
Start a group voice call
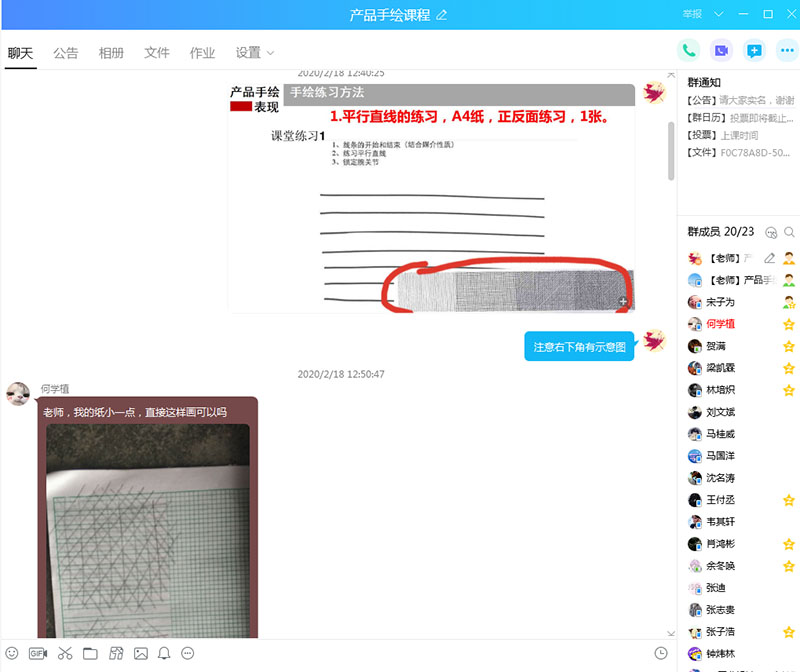pyautogui.click(x=689, y=51)
